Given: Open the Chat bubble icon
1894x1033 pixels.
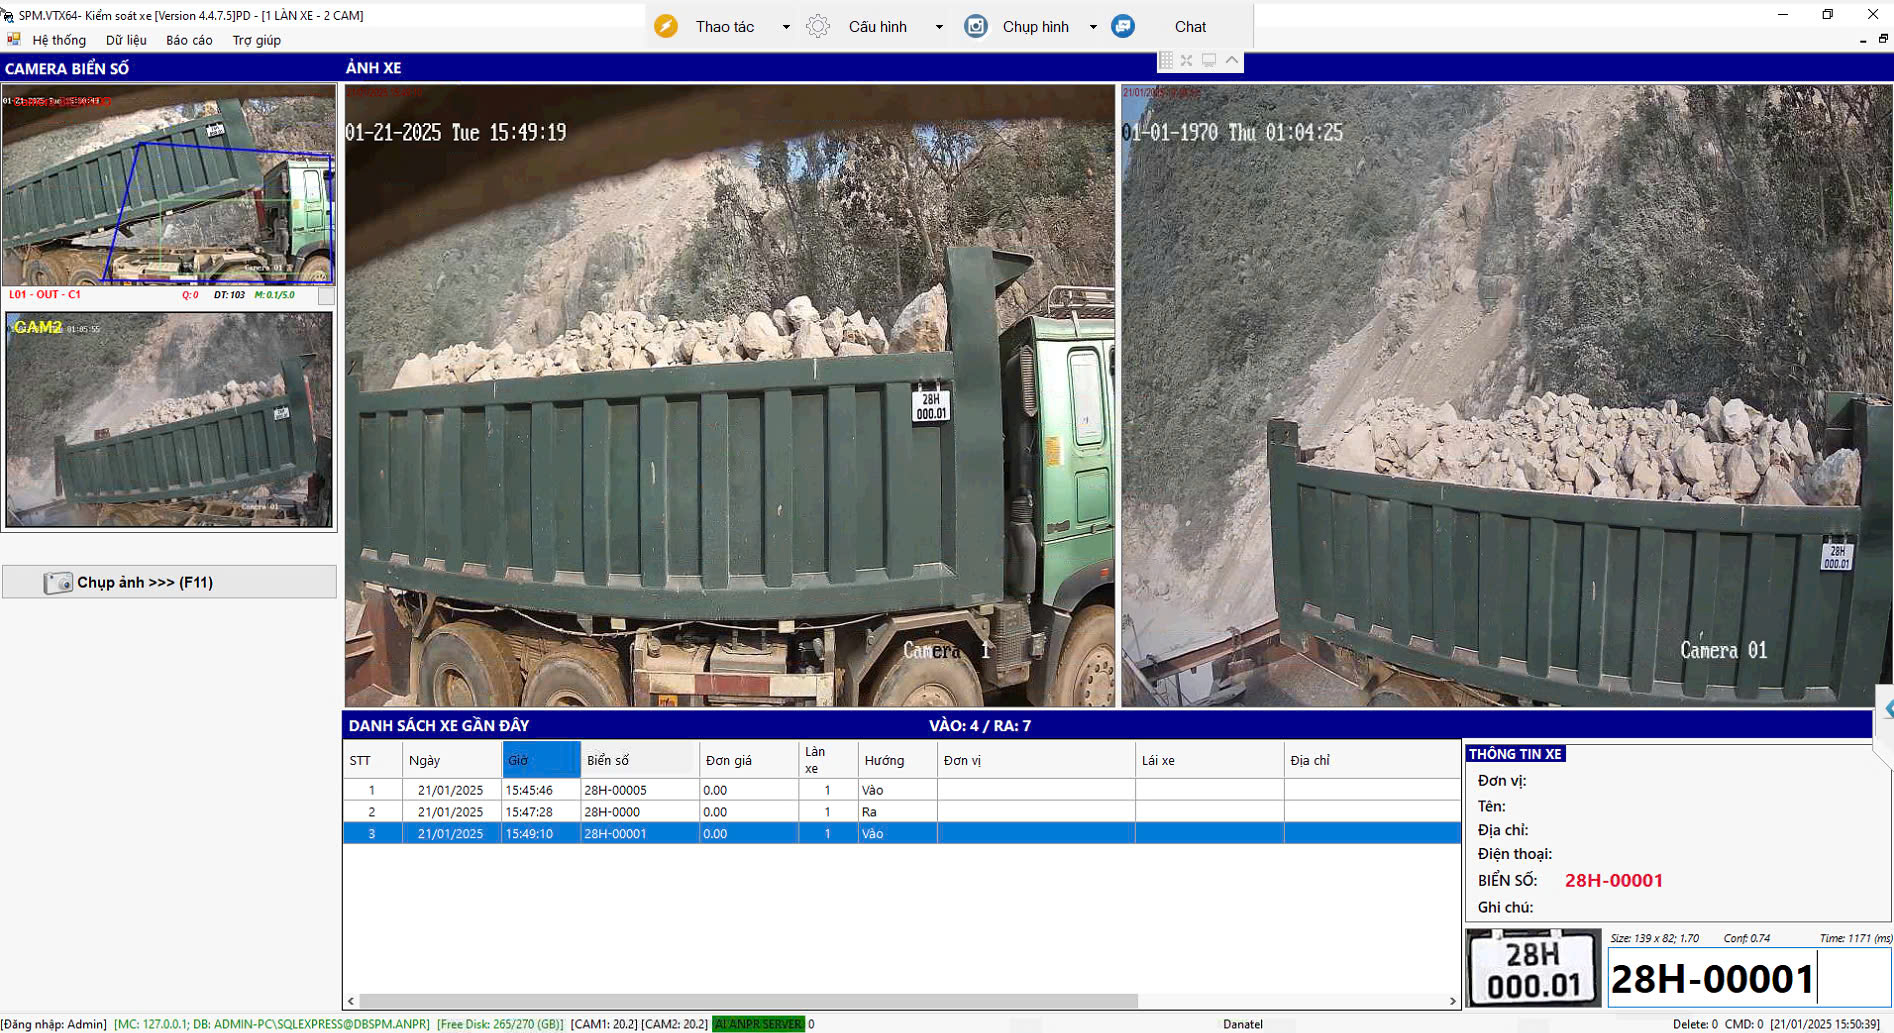Looking at the screenshot, I should 1123,26.
